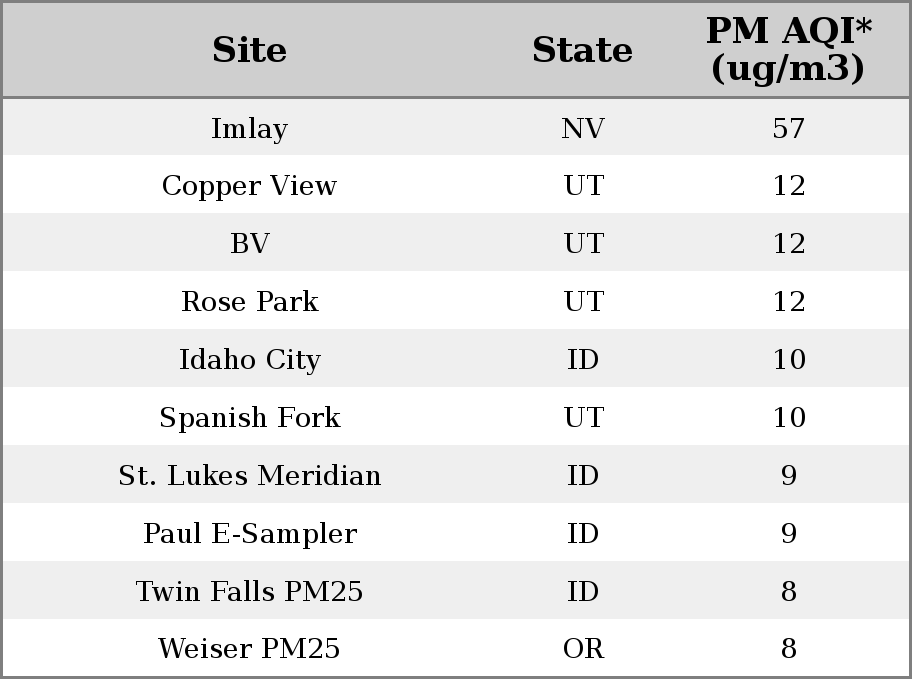Screen dimensions: 912x679
Task: Click the BV site cell
Action: (250, 243)
